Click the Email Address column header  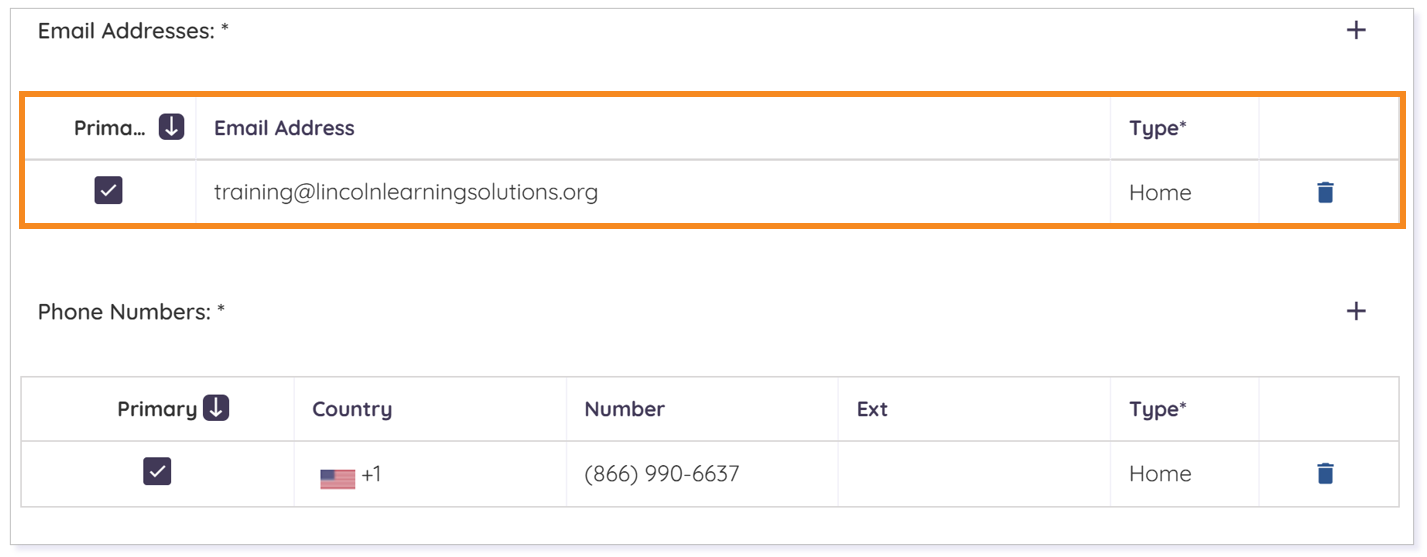(x=284, y=128)
